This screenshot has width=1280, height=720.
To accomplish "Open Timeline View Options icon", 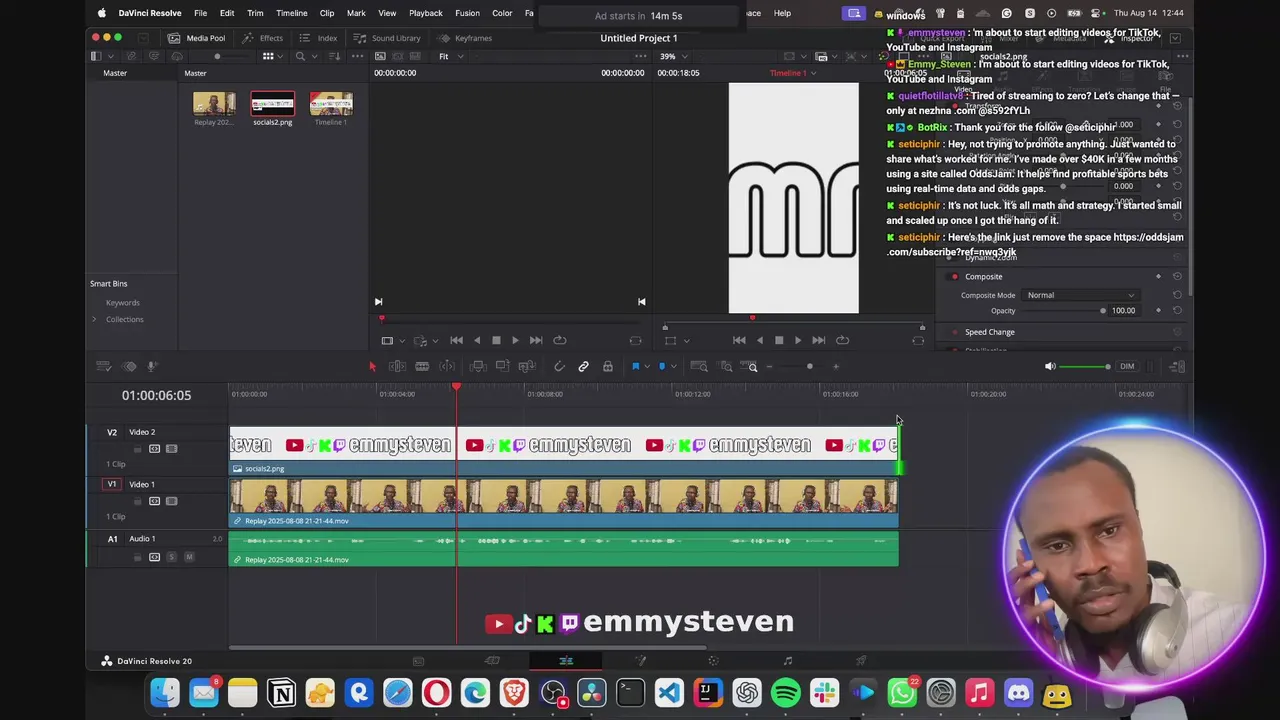I will [x=103, y=367].
